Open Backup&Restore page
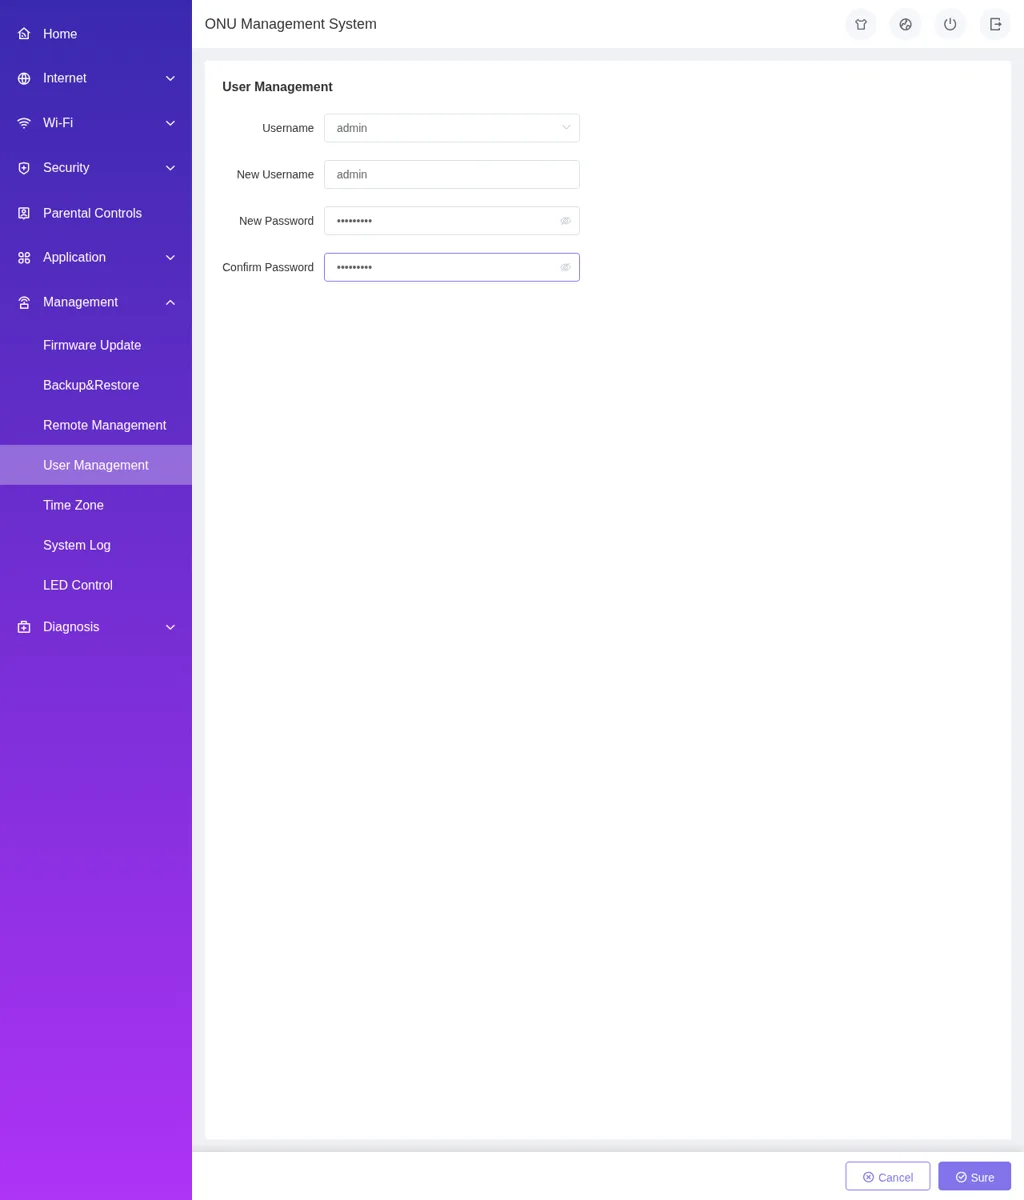Viewport: 1024px width, 1200px height. click(x=96, y=385)
